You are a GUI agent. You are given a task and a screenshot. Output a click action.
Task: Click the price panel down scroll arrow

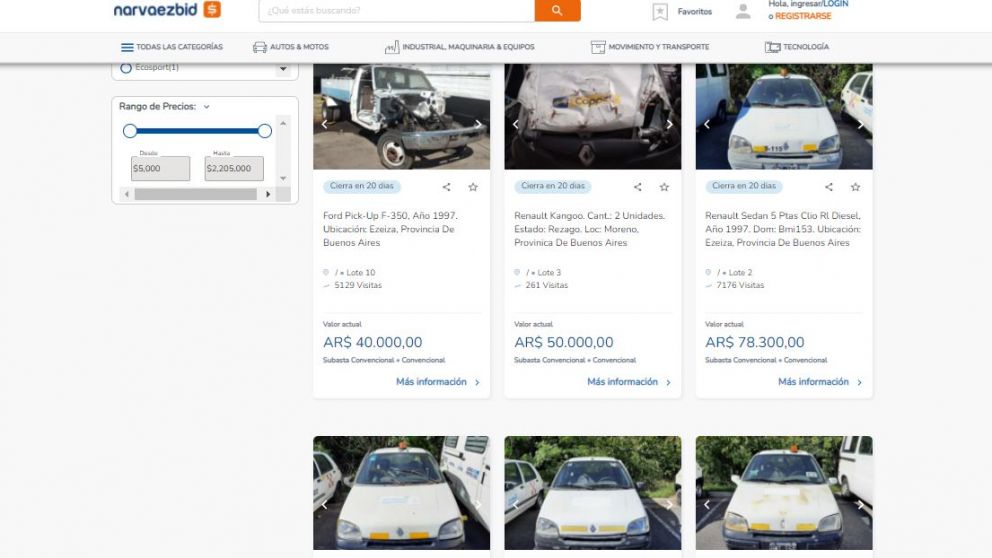(283, 178)
